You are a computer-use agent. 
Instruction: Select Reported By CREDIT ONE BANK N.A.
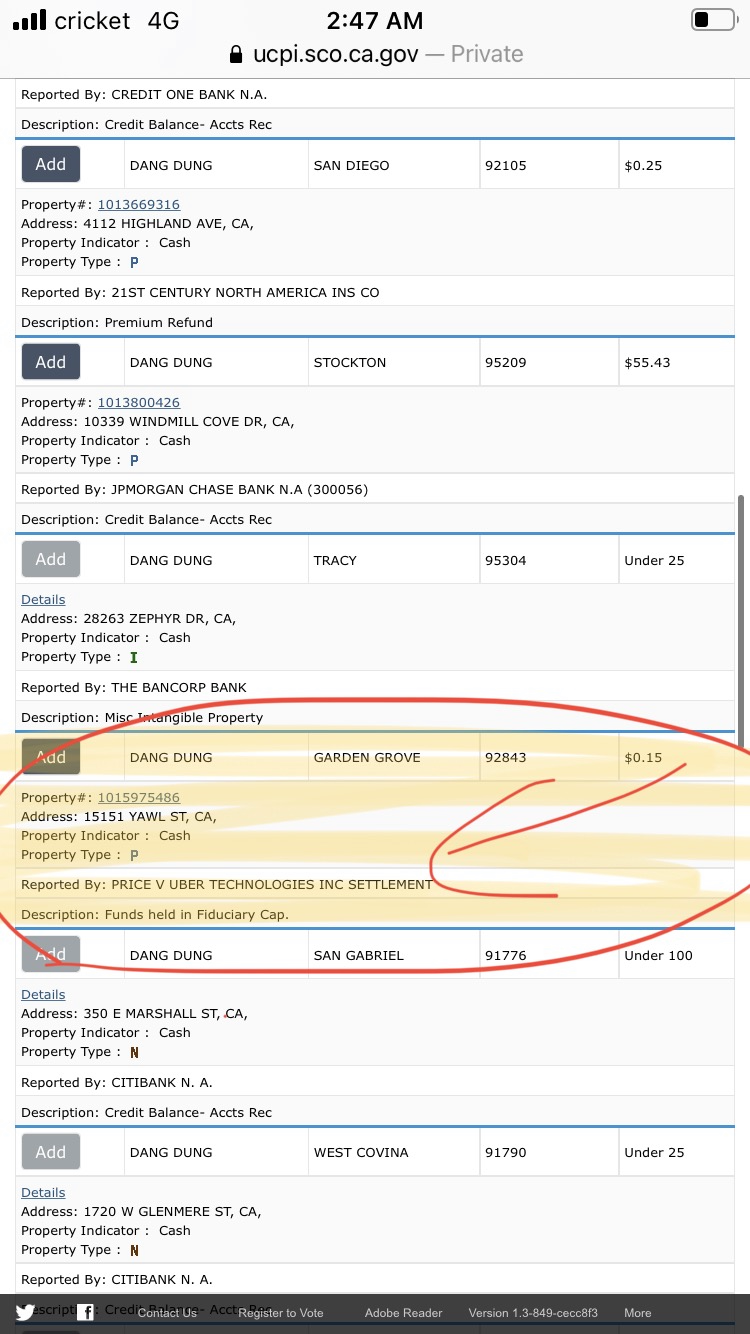[x=144, y=95]
